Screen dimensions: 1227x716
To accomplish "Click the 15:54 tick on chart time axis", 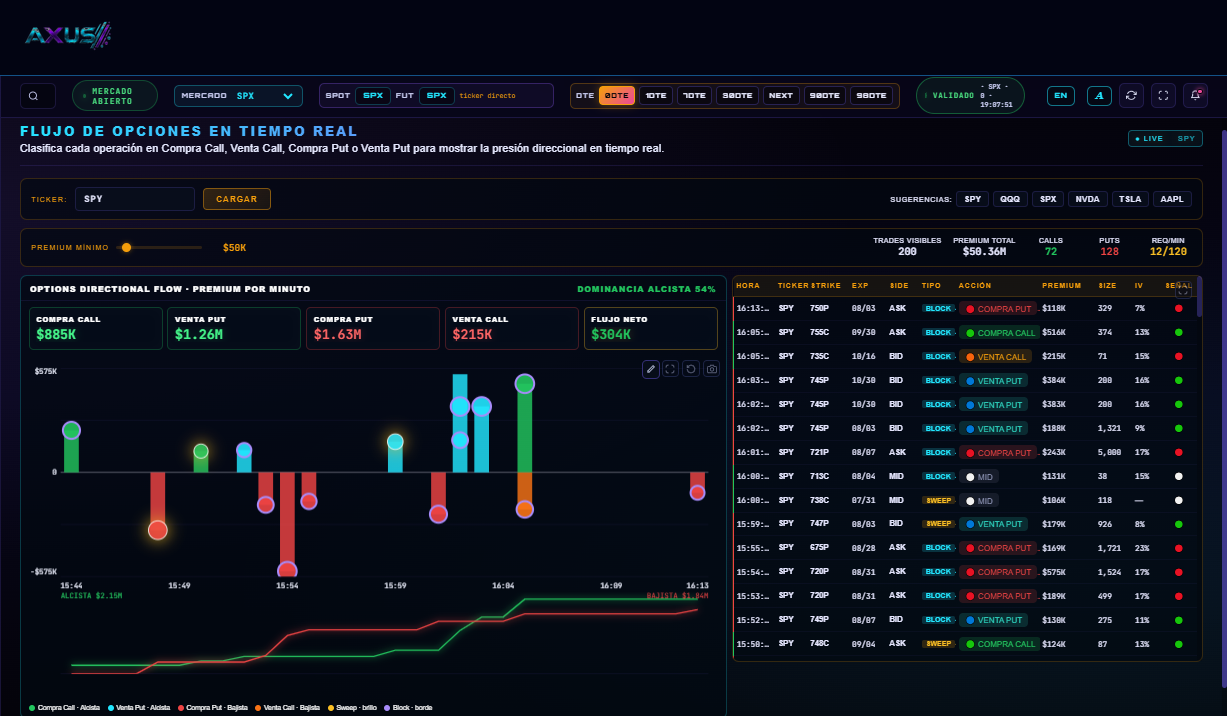I will click(x=287, y=585).
